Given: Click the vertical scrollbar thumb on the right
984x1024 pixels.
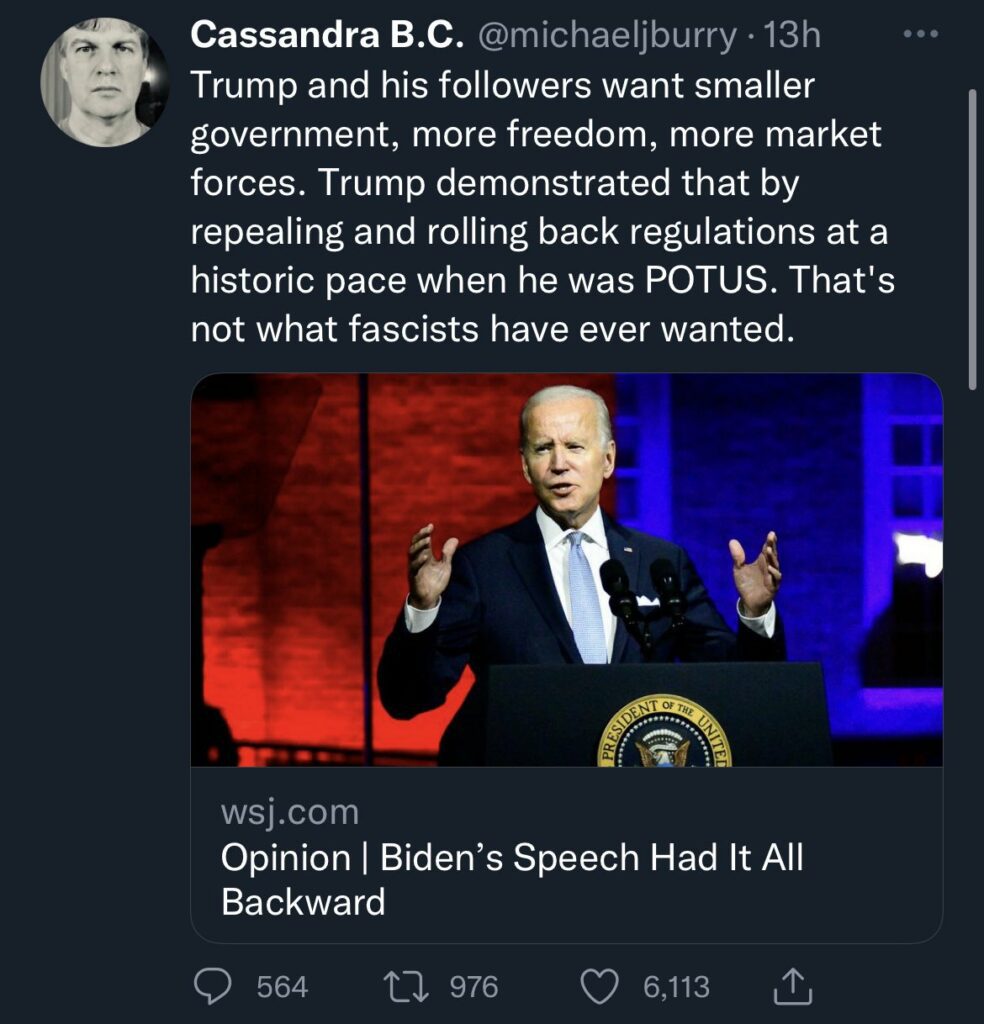Looking at the screenshot, I should point(971,238).
